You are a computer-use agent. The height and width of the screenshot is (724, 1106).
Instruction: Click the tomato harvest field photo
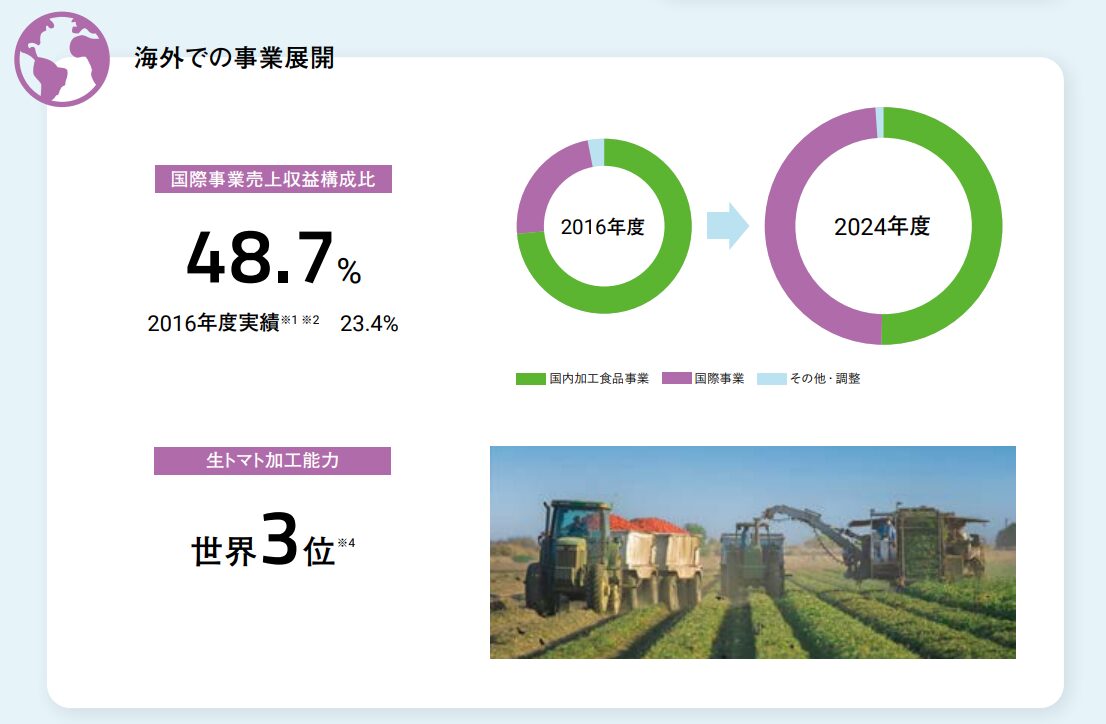coord(753,553)
